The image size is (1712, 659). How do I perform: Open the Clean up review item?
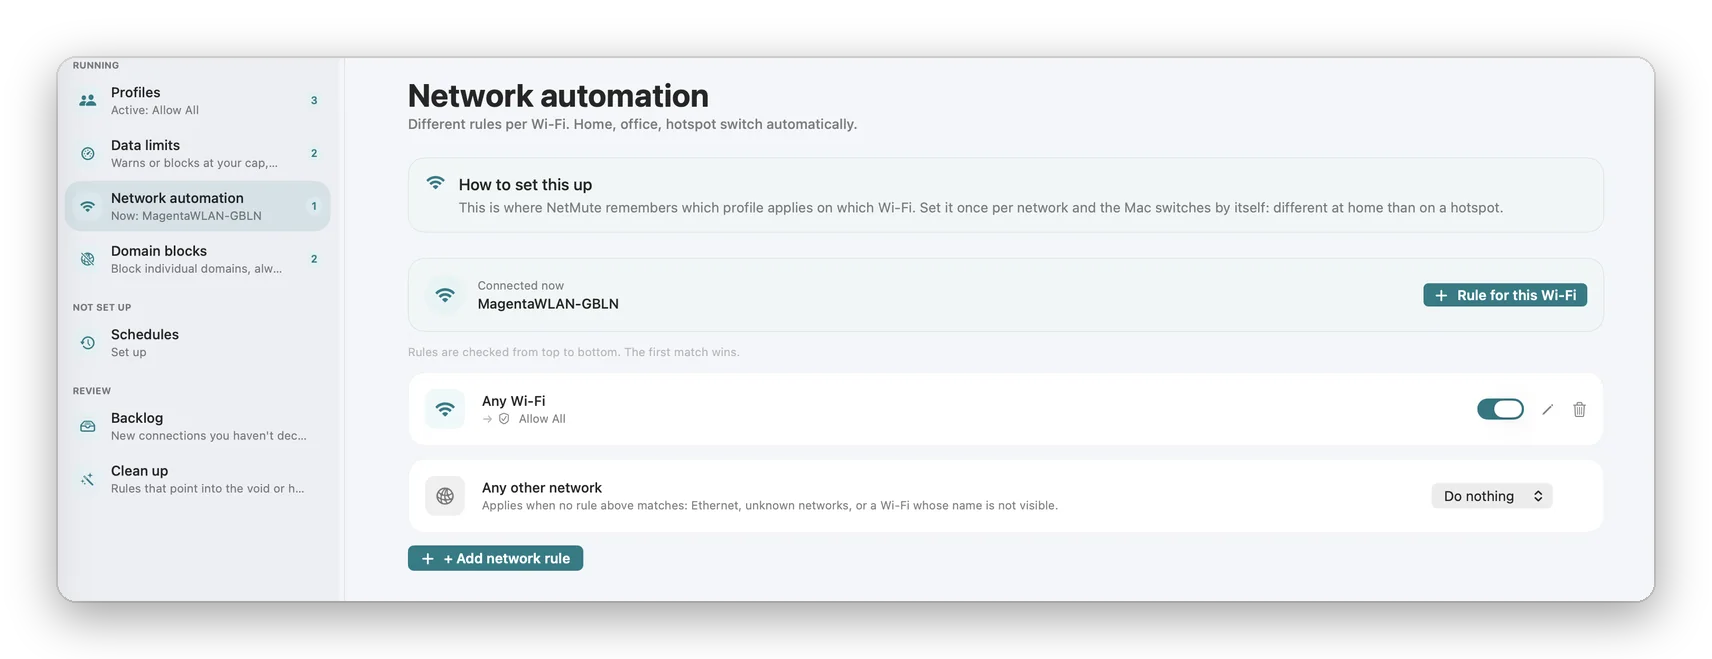pos(198,479)
